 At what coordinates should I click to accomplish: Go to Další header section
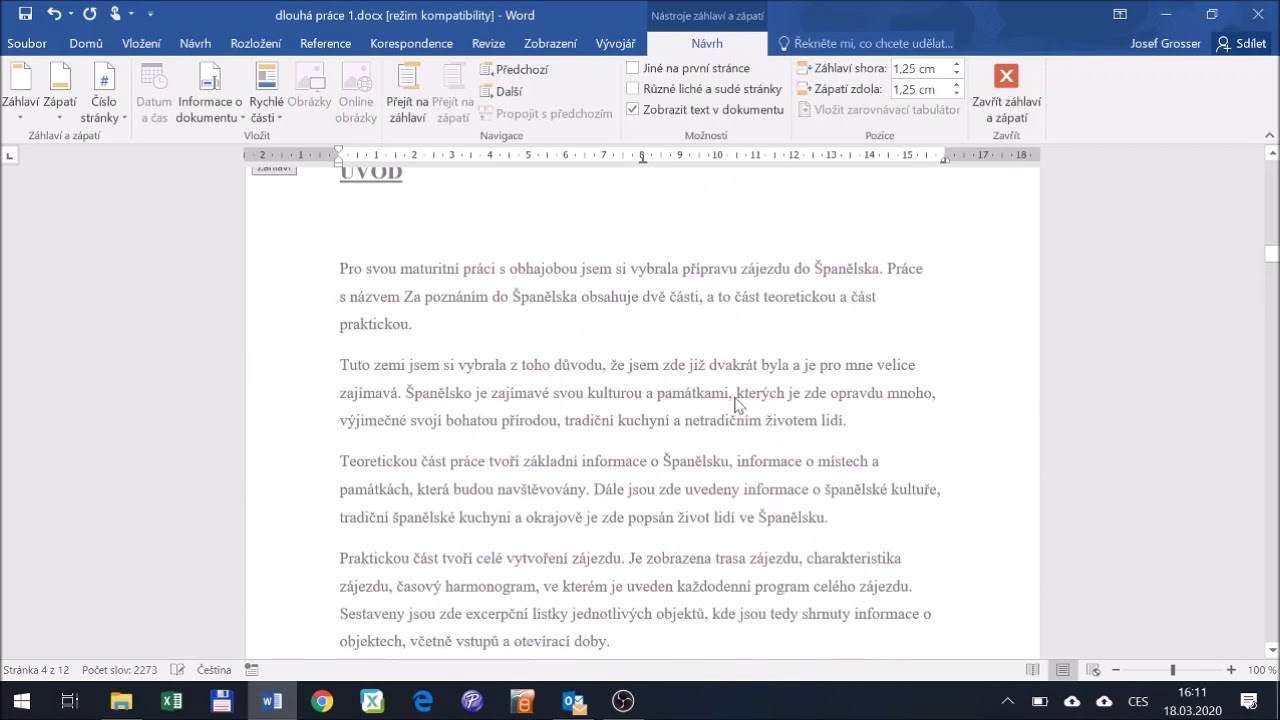coord(501,91)
